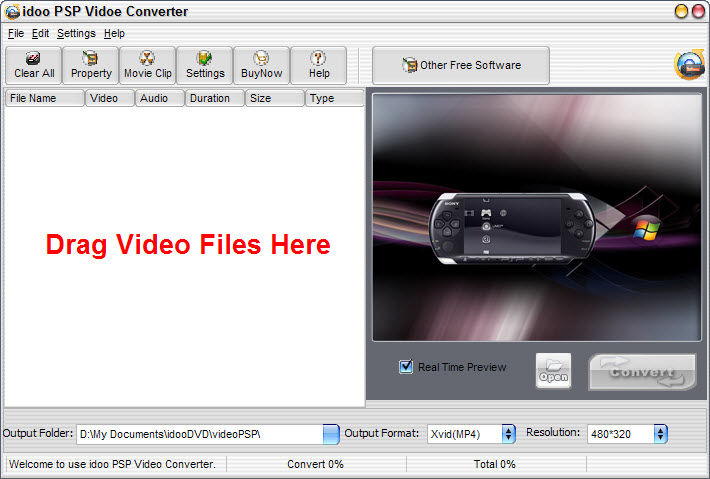
Task: Toggle the Real Time Preview checkbox
Action: click(406, 367)
